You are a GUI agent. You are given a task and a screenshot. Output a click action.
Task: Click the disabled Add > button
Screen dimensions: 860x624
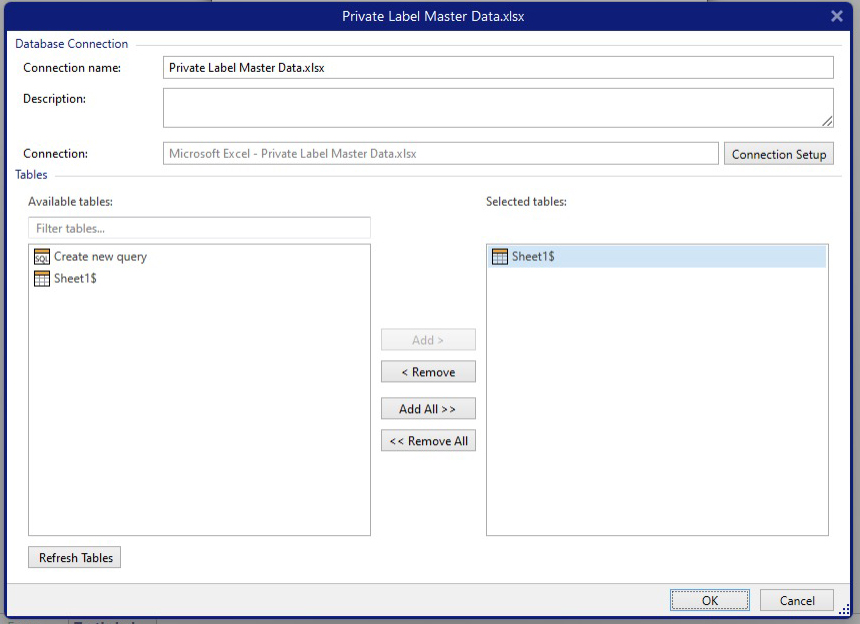click(x=428, y=340)
